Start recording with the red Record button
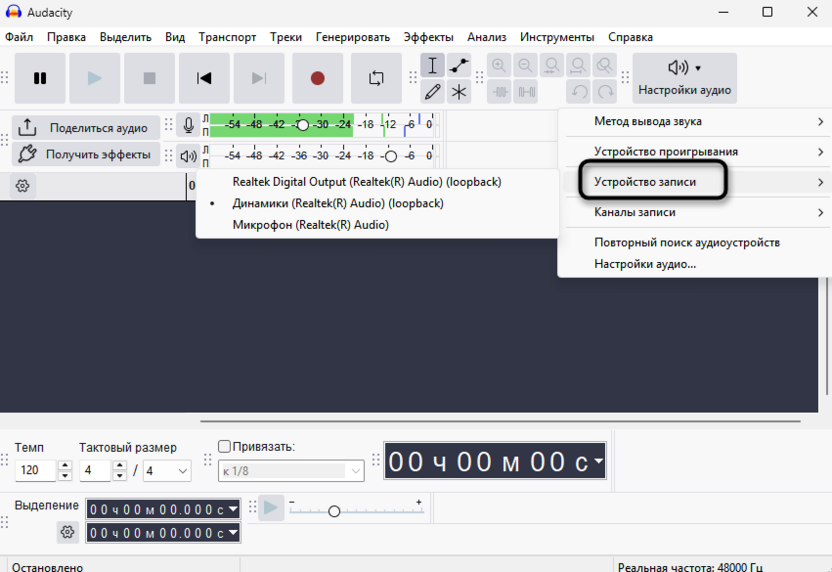 [x=317, y=78]
